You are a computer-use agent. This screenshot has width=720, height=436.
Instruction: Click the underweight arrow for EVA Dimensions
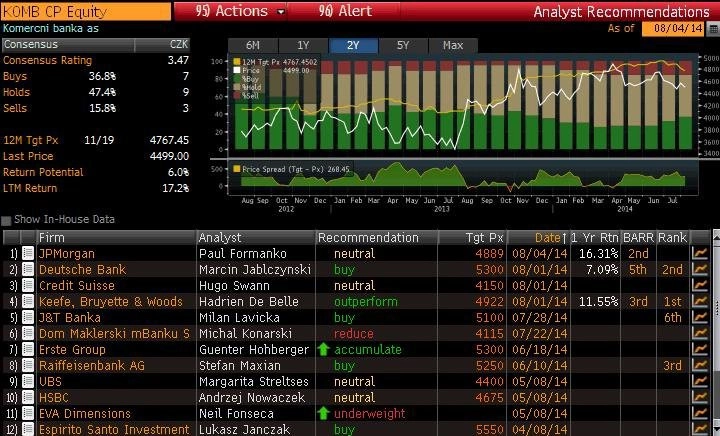(324, 413)
